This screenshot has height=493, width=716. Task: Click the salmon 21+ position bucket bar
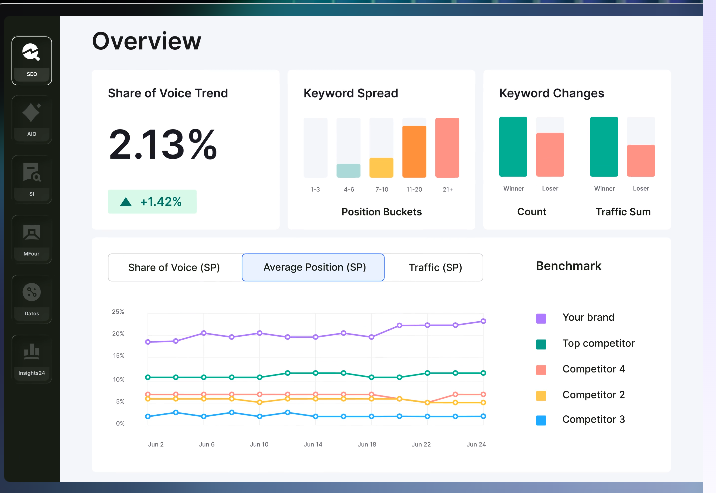point(447,148)
